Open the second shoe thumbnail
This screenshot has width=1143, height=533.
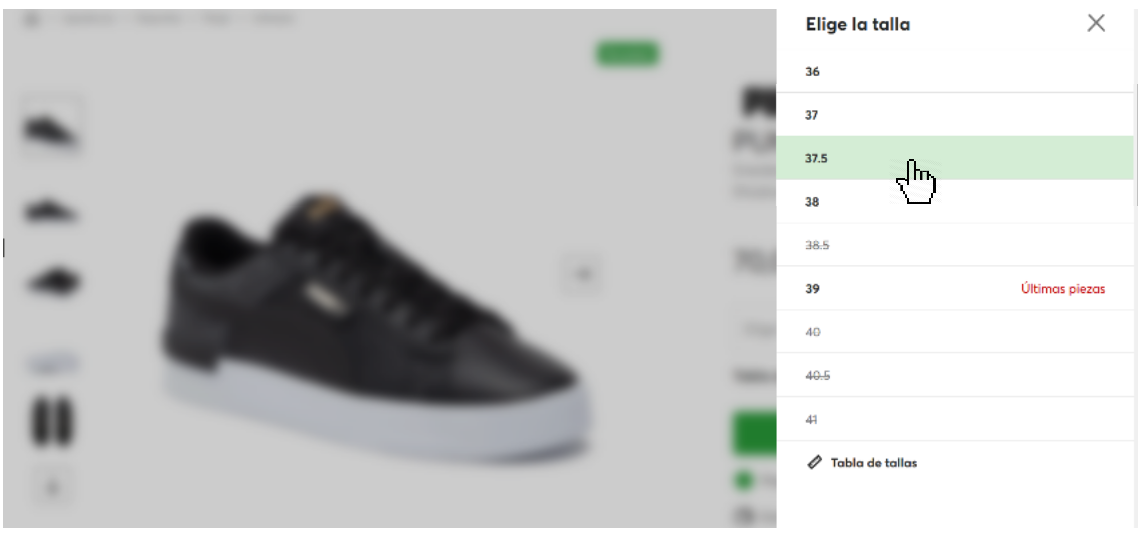pos(51,209)
